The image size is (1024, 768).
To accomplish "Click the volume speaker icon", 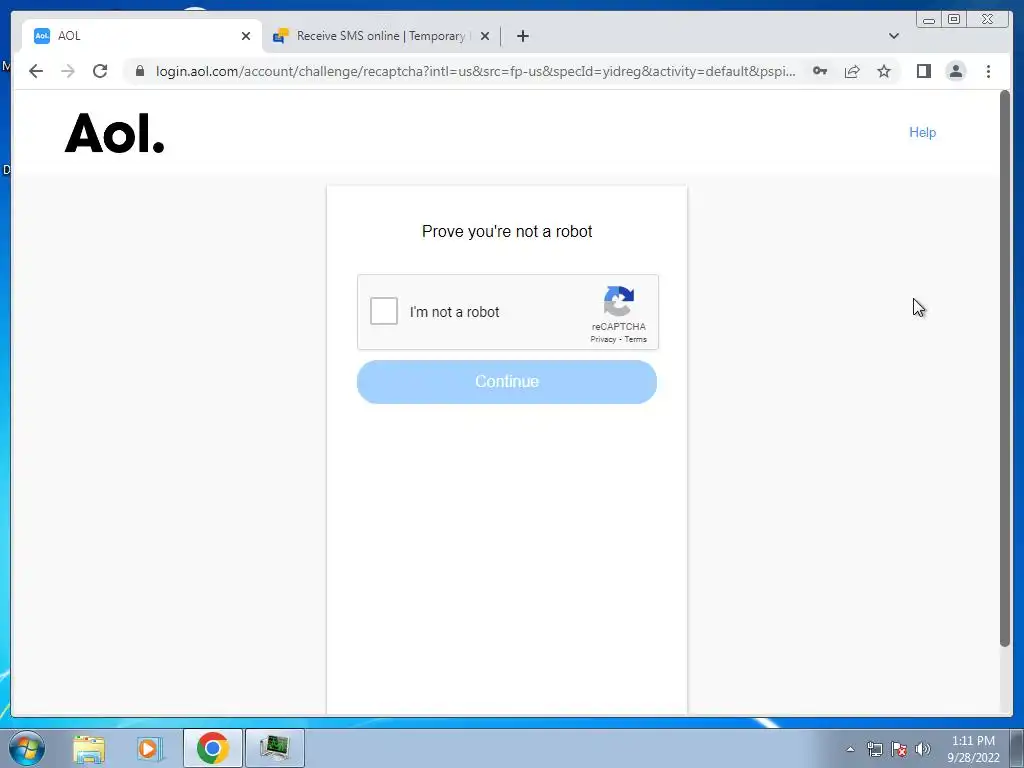I will pyautogui.click(x=922, y=749).
